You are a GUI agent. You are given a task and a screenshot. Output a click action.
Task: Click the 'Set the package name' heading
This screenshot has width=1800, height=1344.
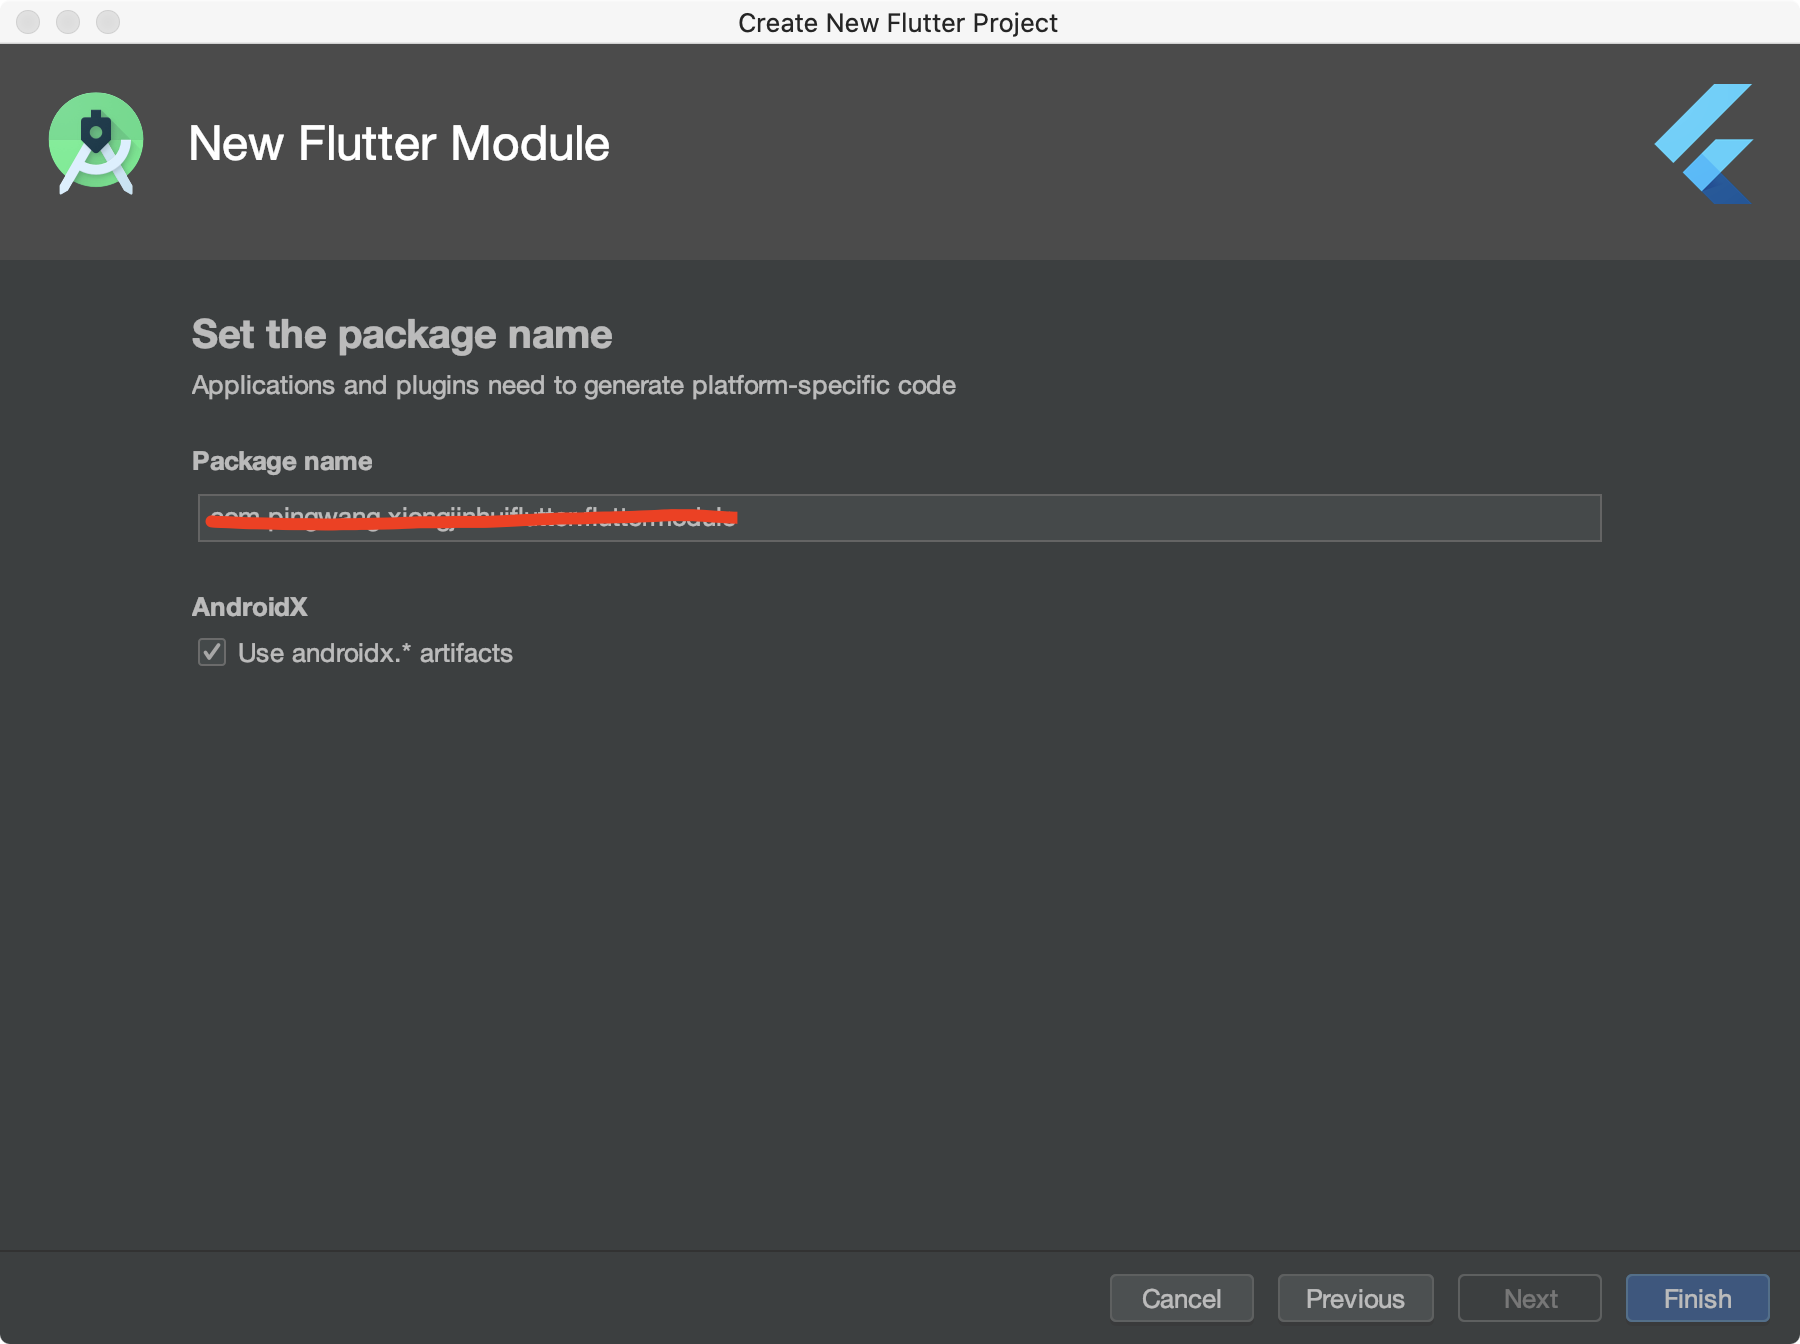point(402,334)
